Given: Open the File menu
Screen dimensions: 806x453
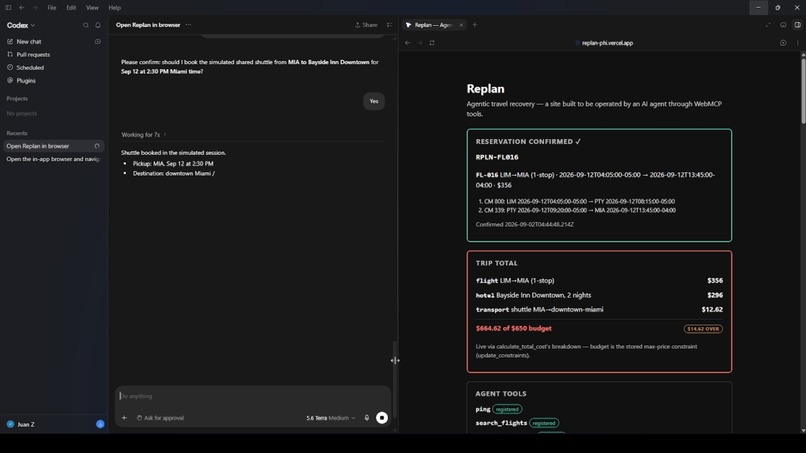Looking at the screenshot, I should [52, 8].
